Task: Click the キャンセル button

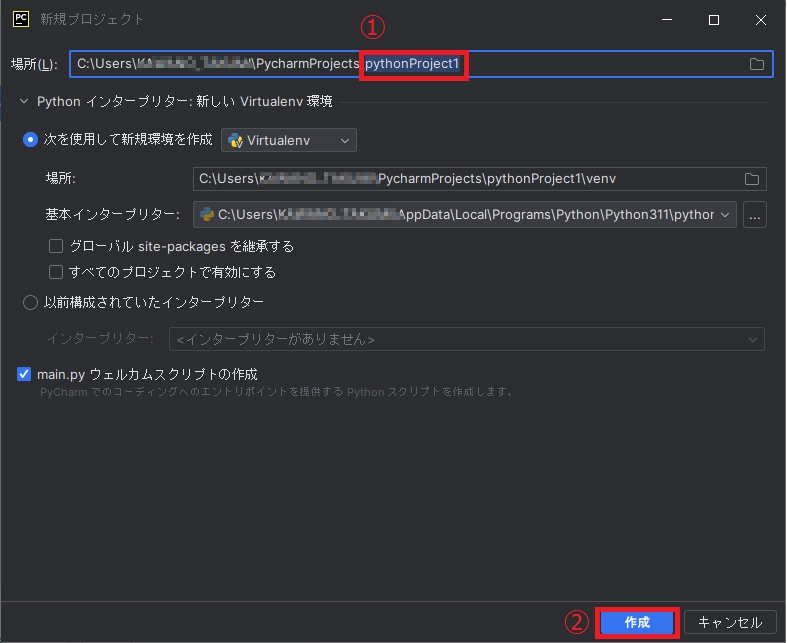Action: click(730, 622)
